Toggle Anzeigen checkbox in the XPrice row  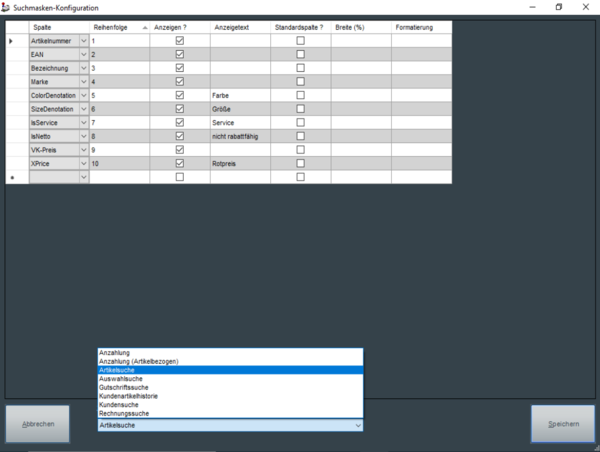180,163
